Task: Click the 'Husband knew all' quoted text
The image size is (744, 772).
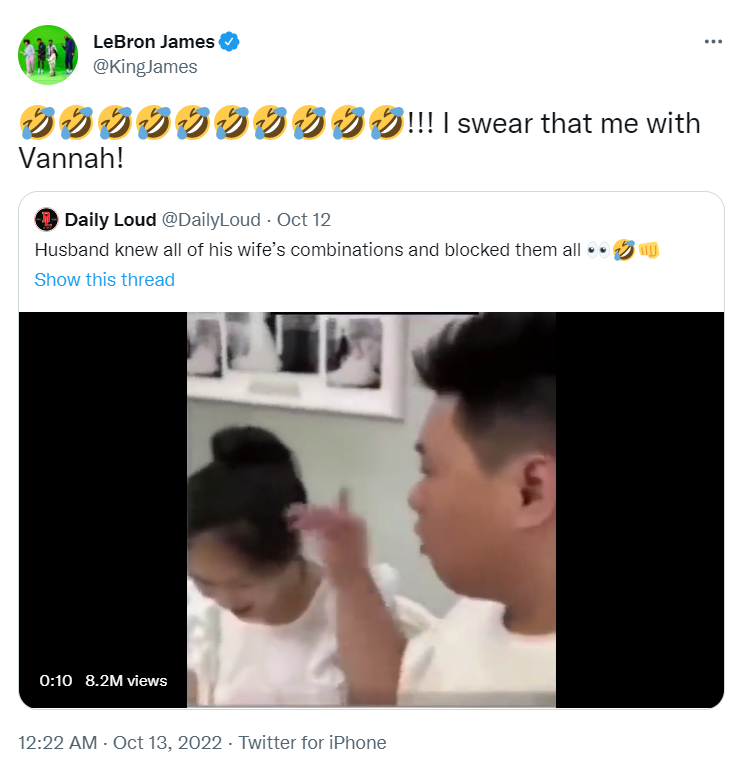Action: pyautogui.click(x=308, y=250)
